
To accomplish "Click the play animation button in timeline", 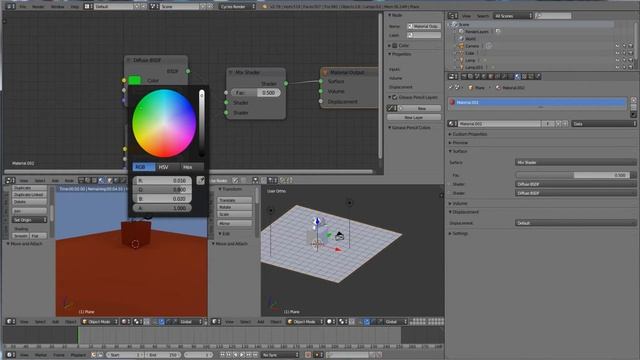I will coord(242,355).
